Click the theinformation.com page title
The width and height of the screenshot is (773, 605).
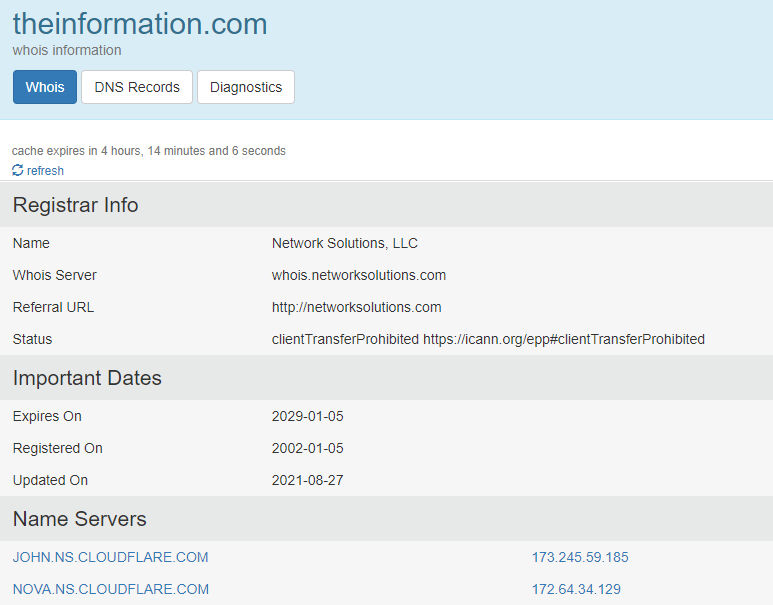[x=140, y=23]
